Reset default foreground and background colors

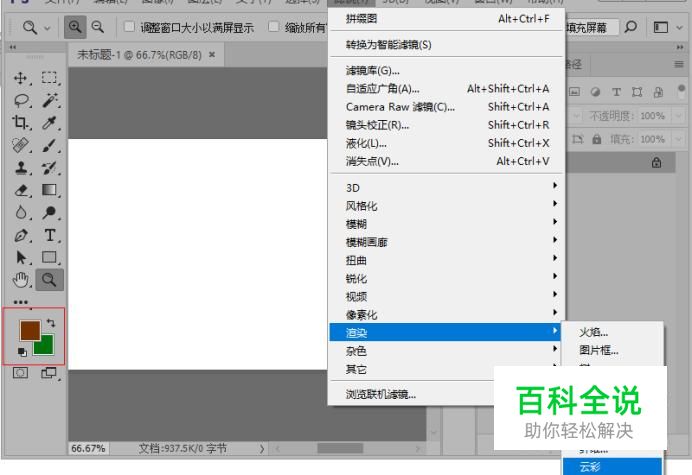click(x=22, y=352)
